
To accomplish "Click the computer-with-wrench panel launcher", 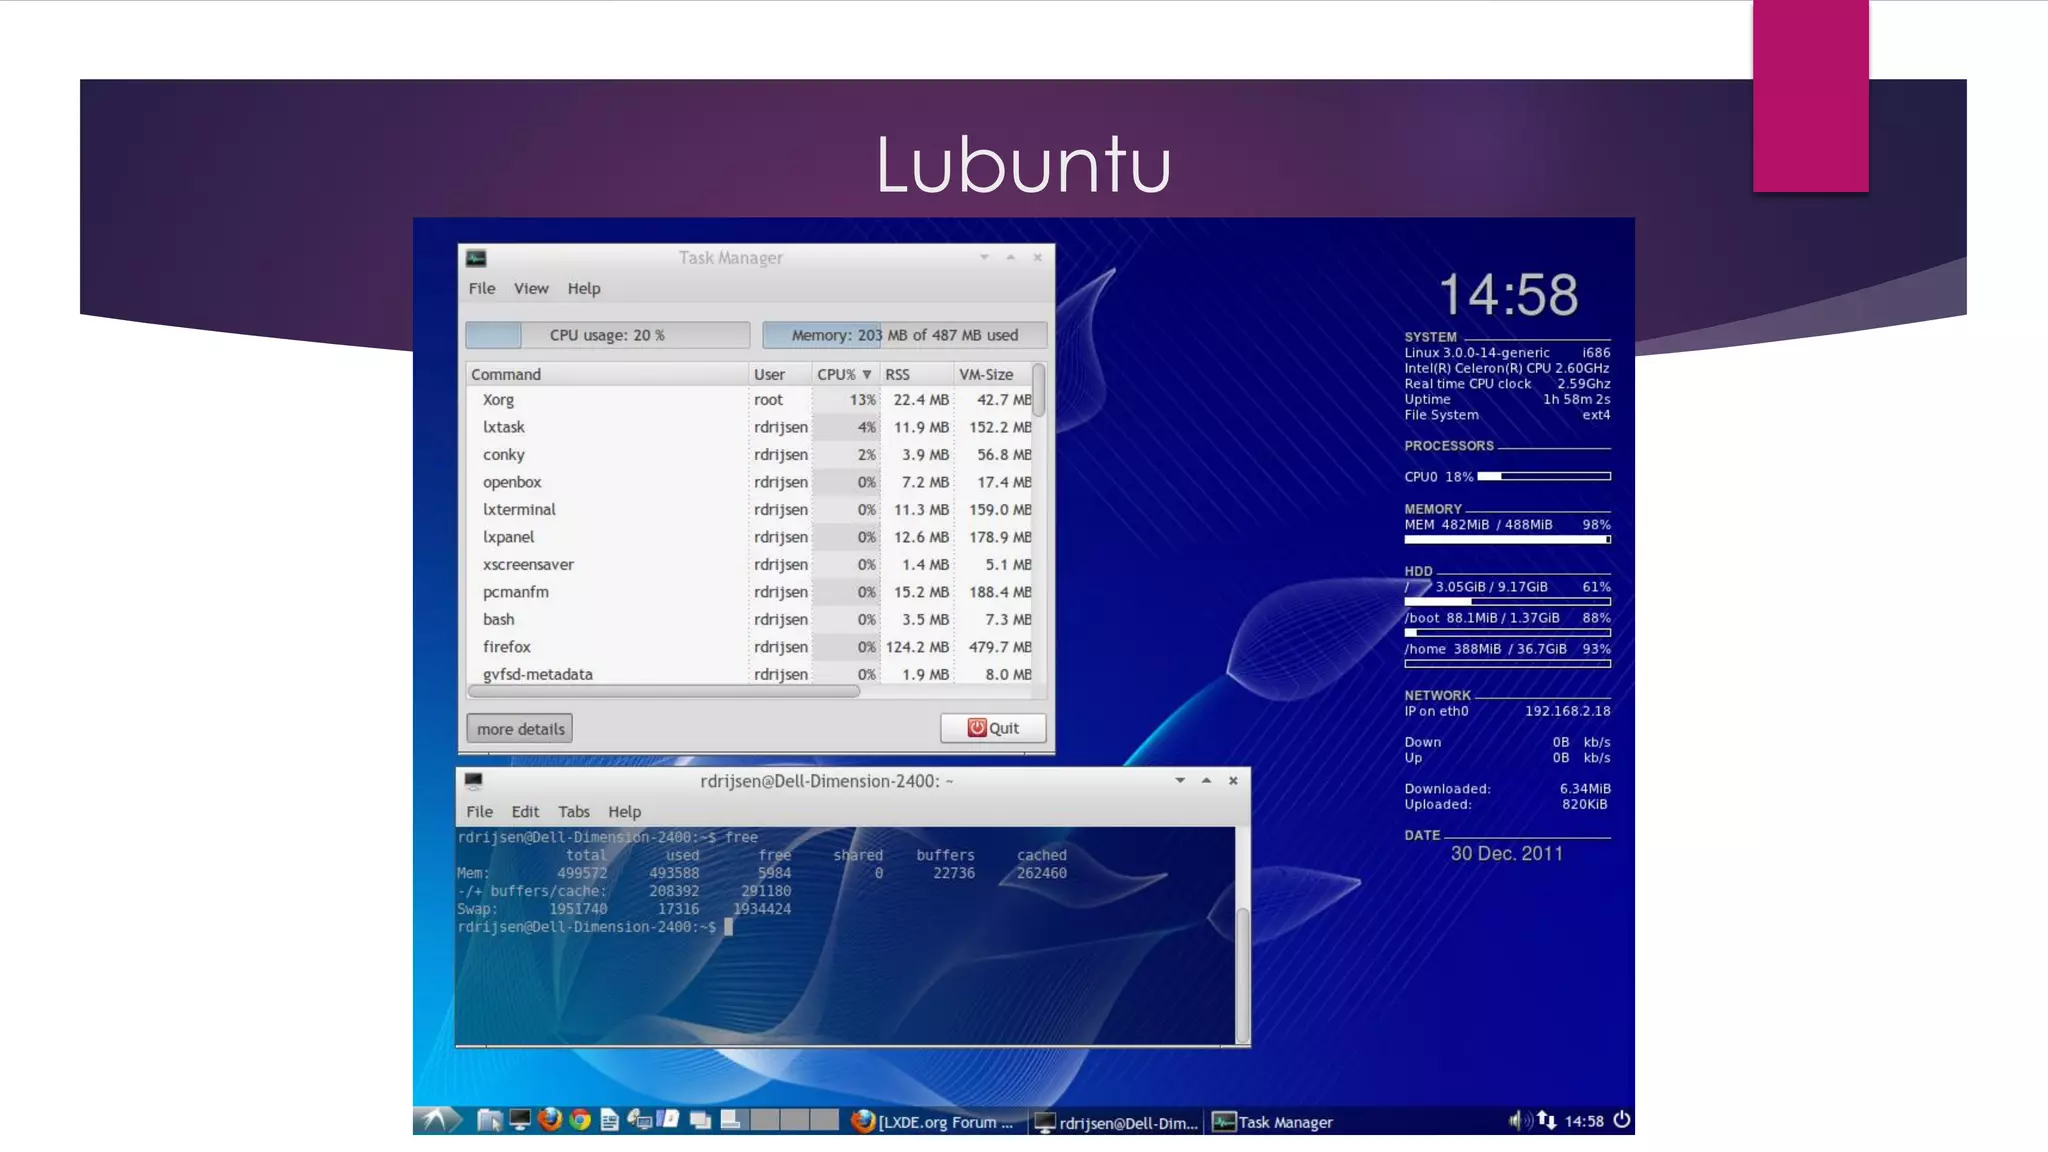I will 639,1120.
